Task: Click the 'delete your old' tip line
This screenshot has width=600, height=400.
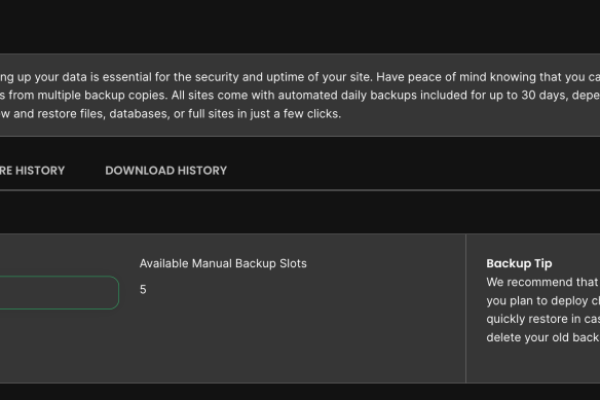Action: coord(540,337)
